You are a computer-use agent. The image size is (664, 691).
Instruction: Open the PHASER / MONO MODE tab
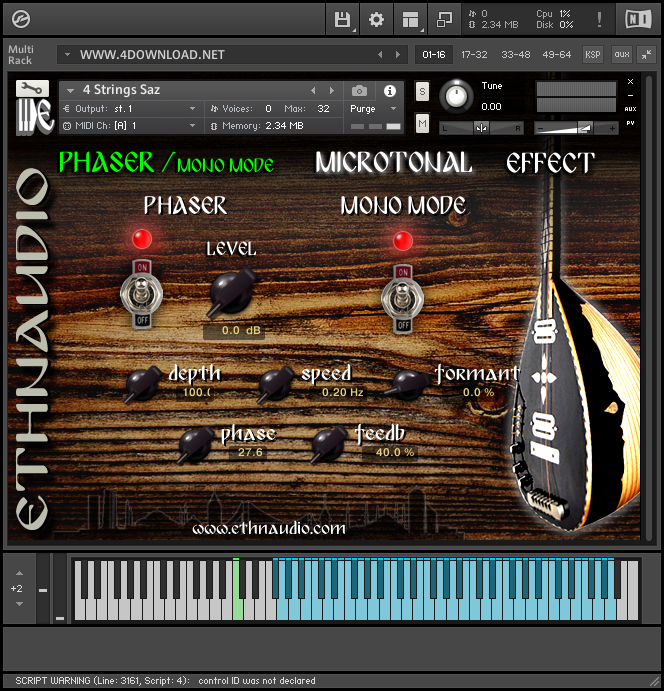coord(166,162)
